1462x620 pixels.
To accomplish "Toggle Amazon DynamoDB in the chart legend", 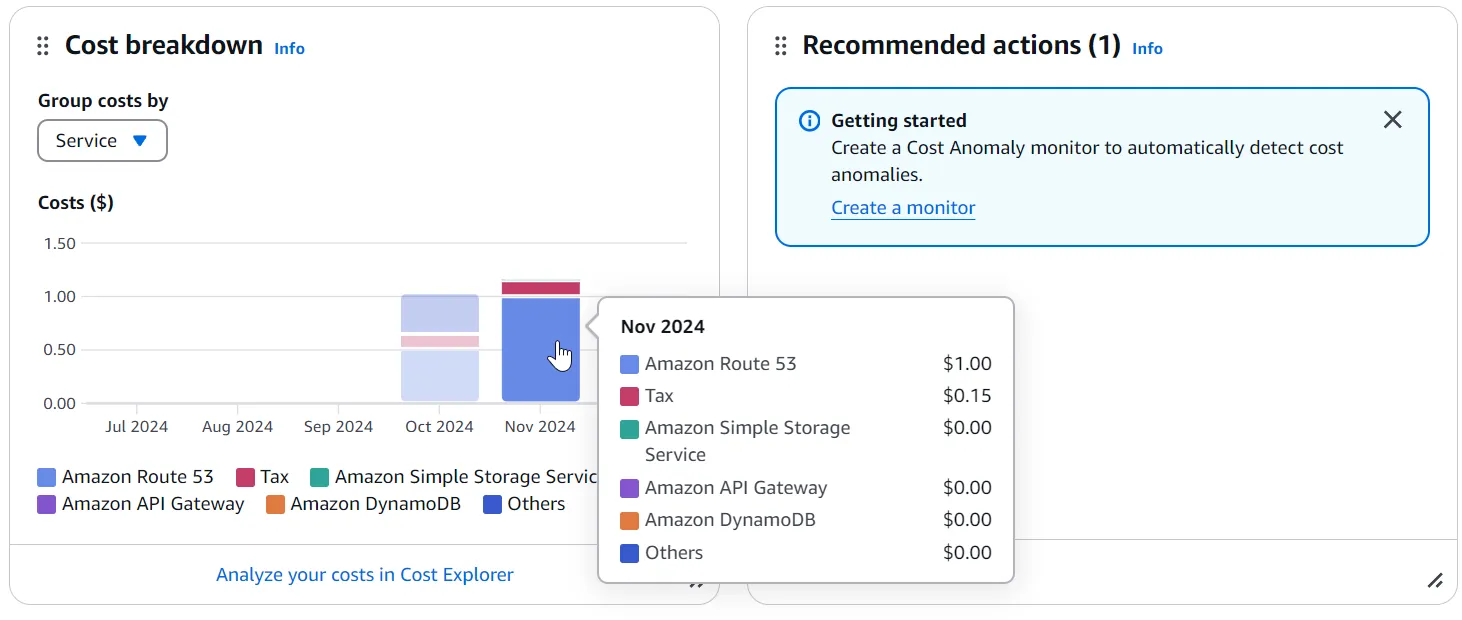I will tap(364, 504).
